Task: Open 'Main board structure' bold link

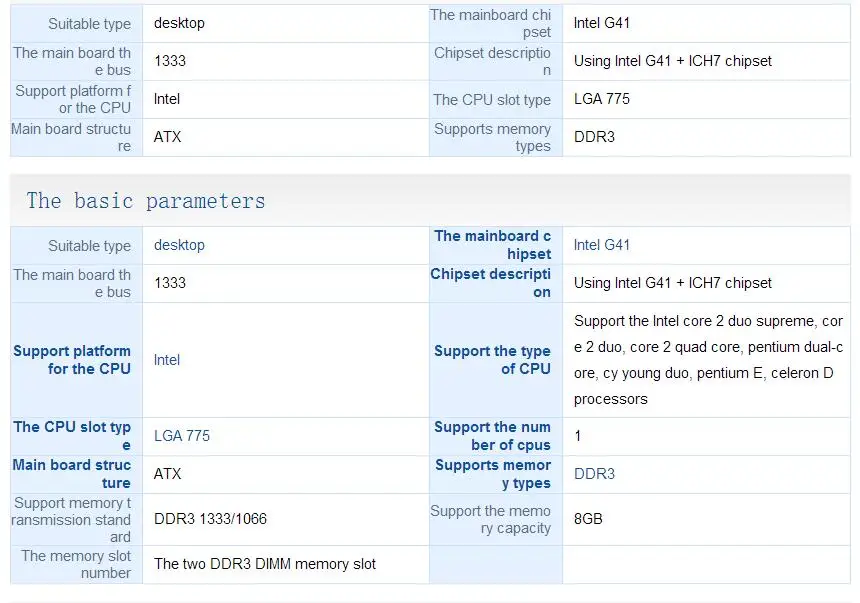Action: pyautogui.click(x=72, y=474)
